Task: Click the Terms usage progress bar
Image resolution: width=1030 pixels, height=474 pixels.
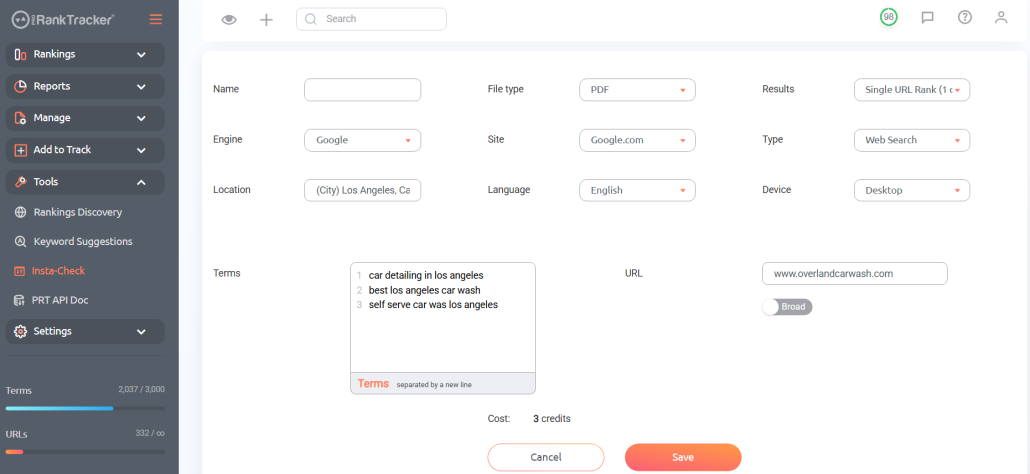Action: [x=85, y=408]
